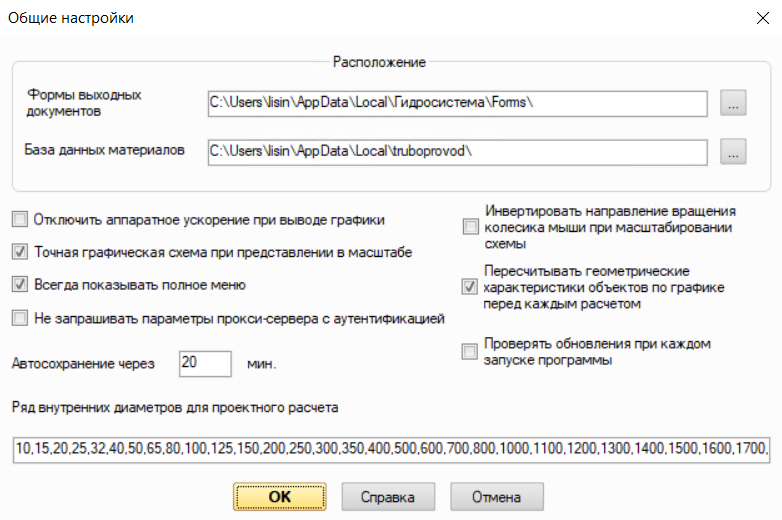Click the Формы выходных документов path field
782x520 pixels.
tap(457, 103)
